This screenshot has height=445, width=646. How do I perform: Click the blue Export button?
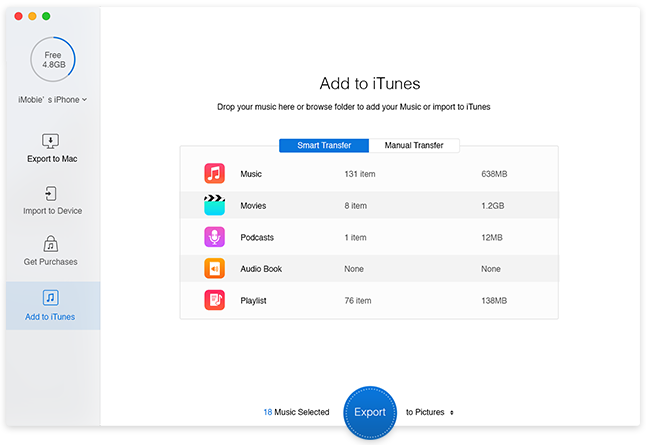[x=370, y=412]
